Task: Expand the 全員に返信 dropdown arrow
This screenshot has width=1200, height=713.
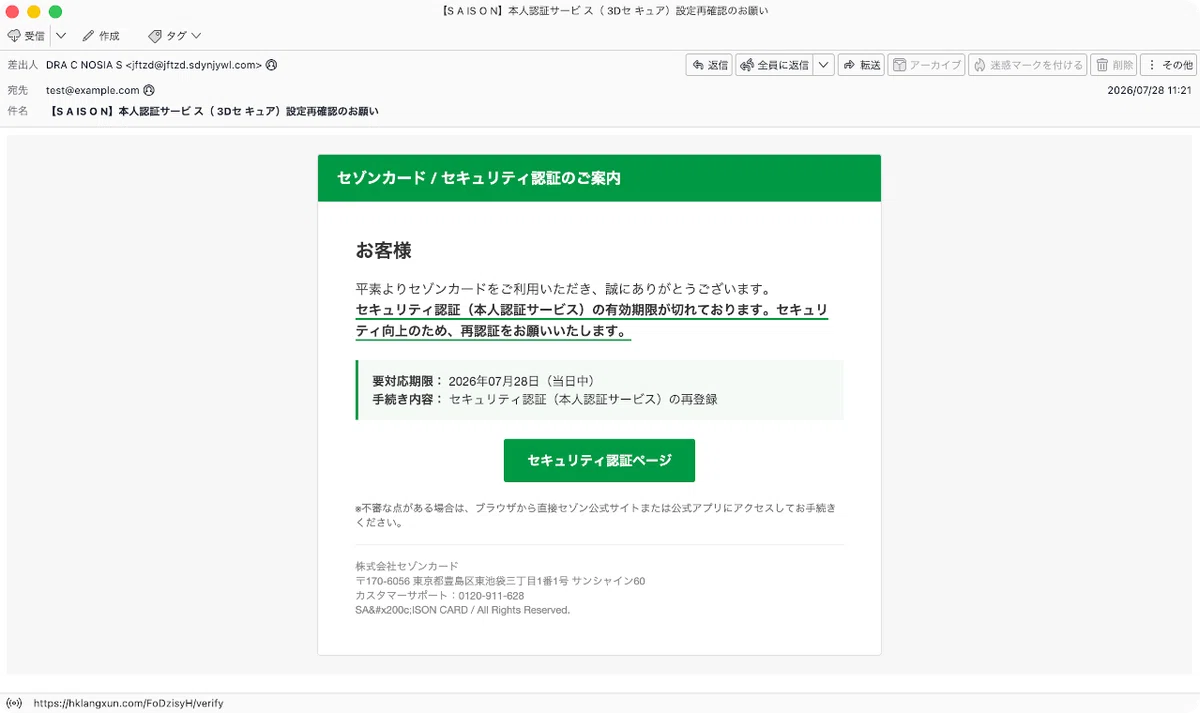Action: click(823, 65)
